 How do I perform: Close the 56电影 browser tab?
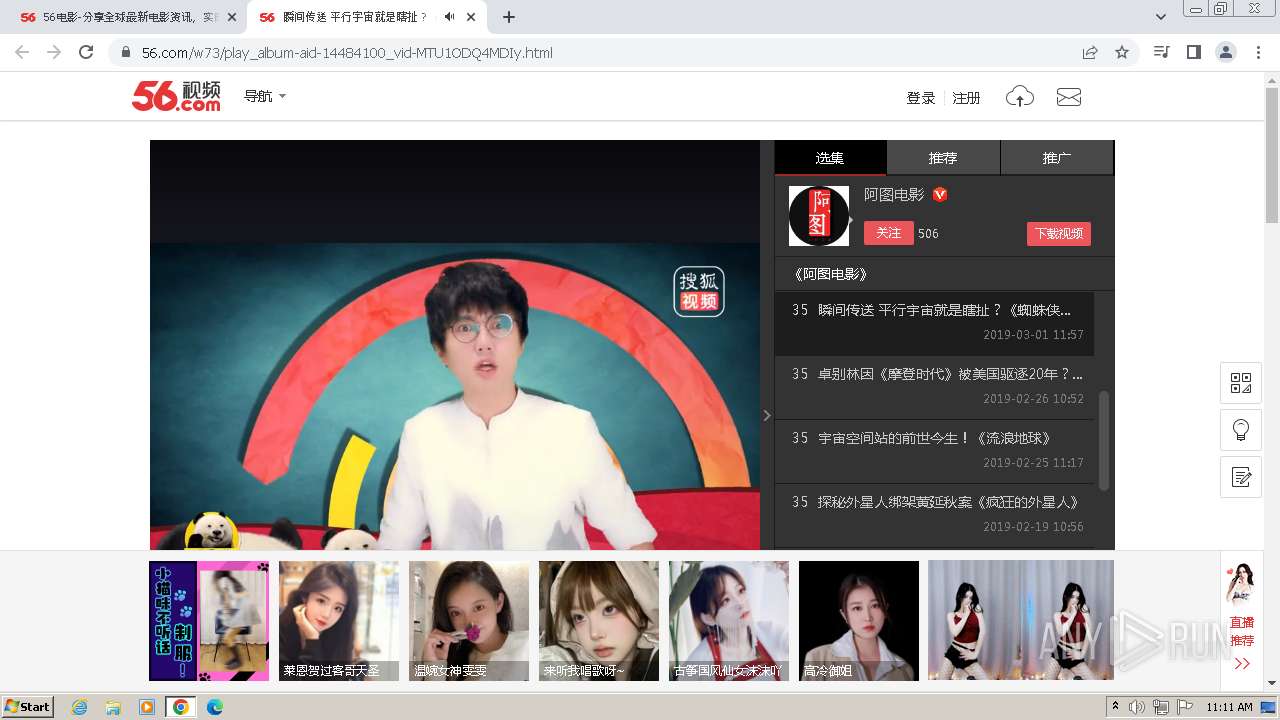(x=232, y=17)
